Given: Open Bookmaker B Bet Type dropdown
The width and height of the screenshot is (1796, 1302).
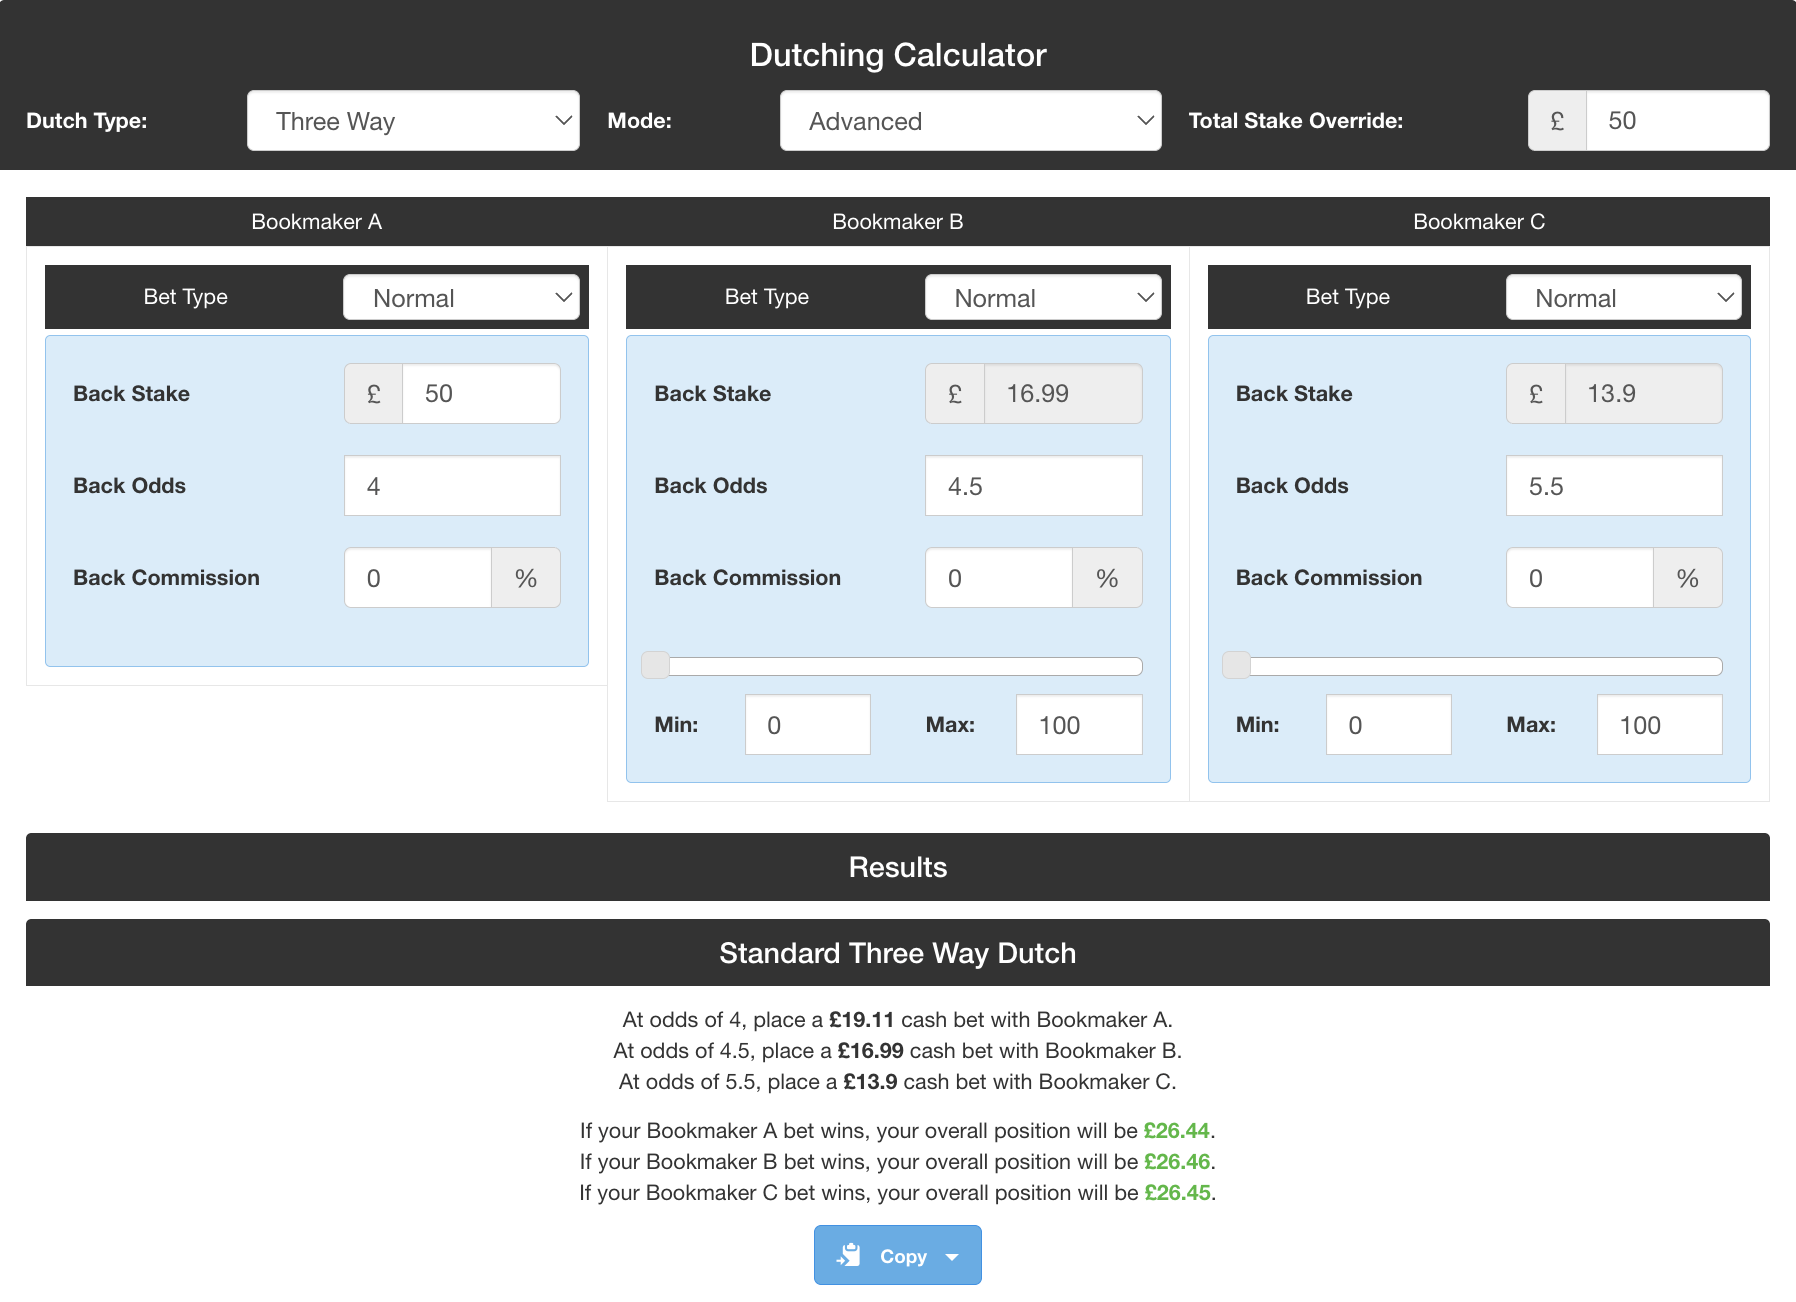Looking at the screenshot, I should pos(1043,297).
